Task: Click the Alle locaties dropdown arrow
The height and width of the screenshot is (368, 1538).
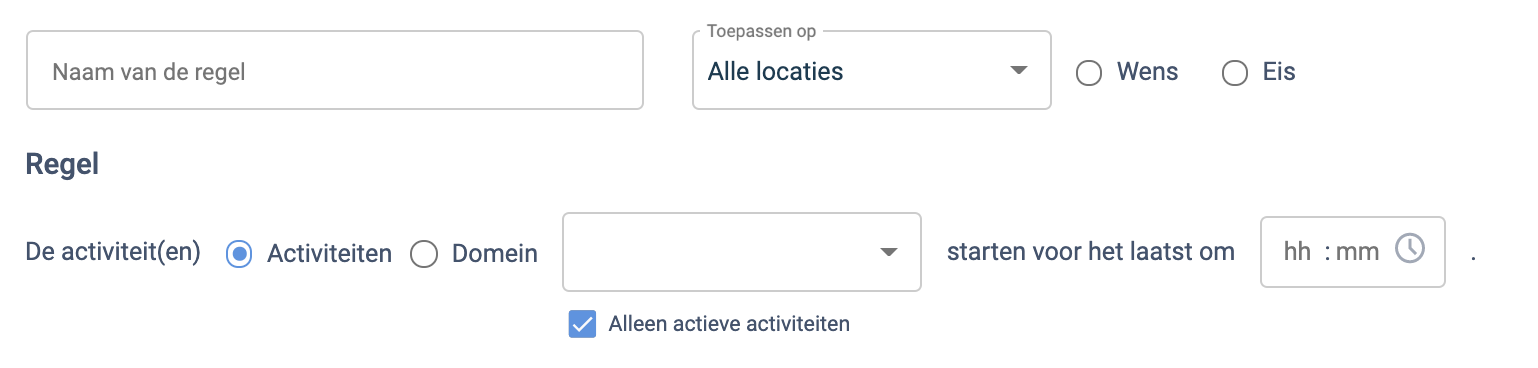Action: coord(1018,70)
